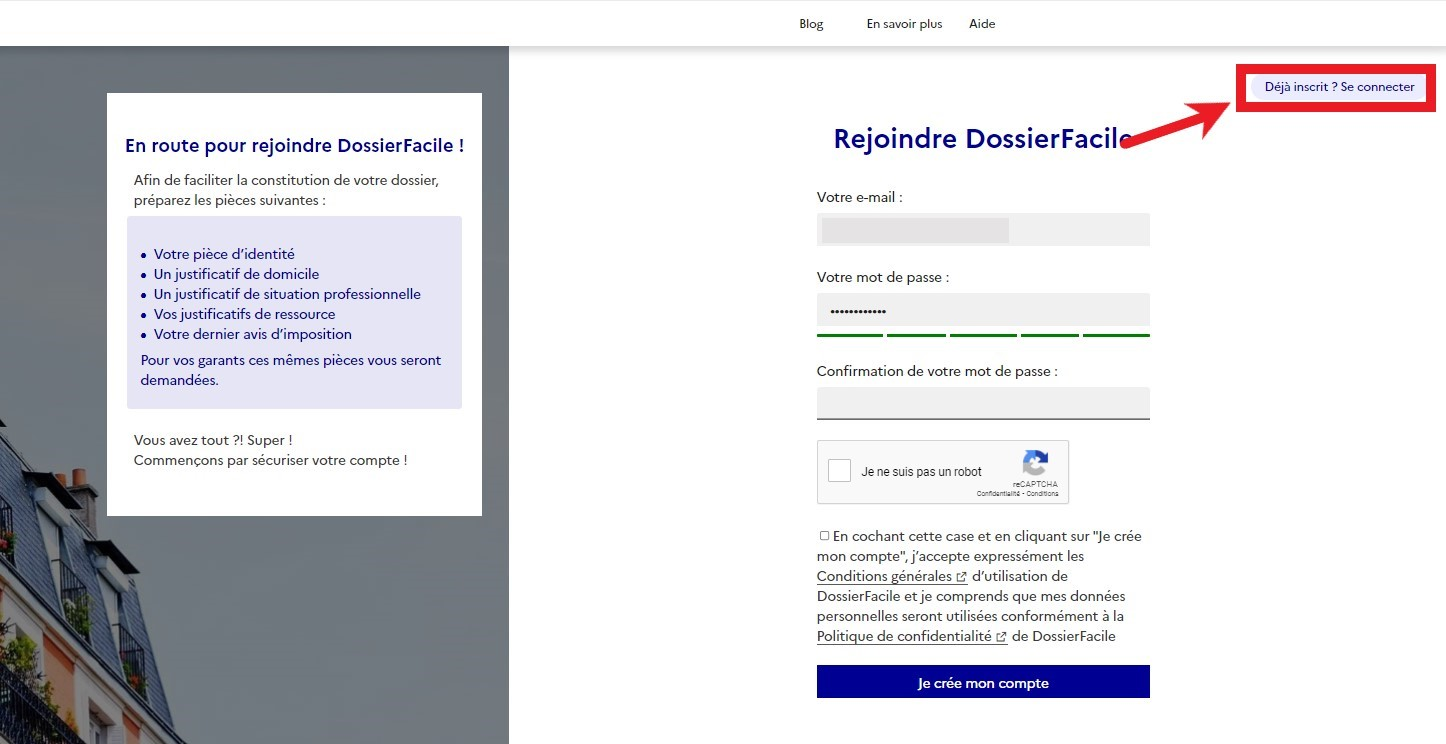Click the reCAPTCHA logo icon
1446x744 pixels.
click(1035, 463)
